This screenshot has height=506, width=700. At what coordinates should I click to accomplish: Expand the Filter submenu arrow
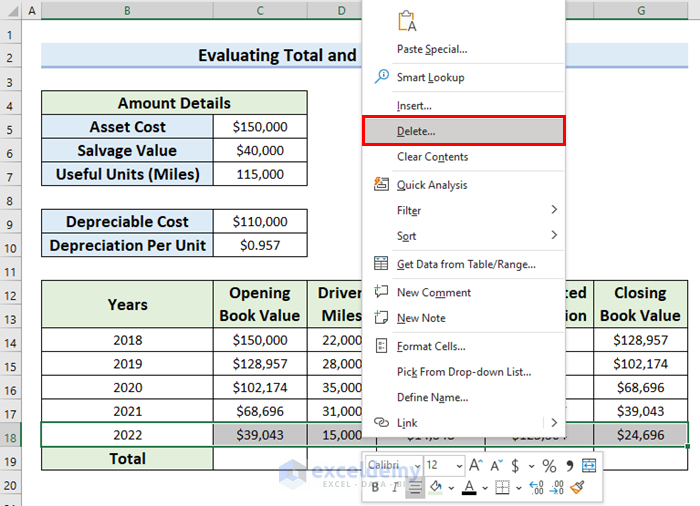click(x=553, y=210)
